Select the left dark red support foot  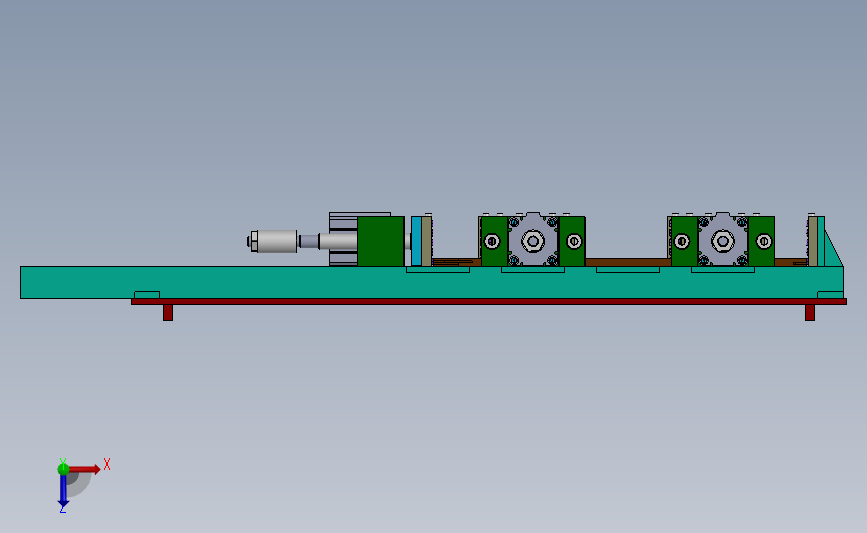(x=168, y=312)
